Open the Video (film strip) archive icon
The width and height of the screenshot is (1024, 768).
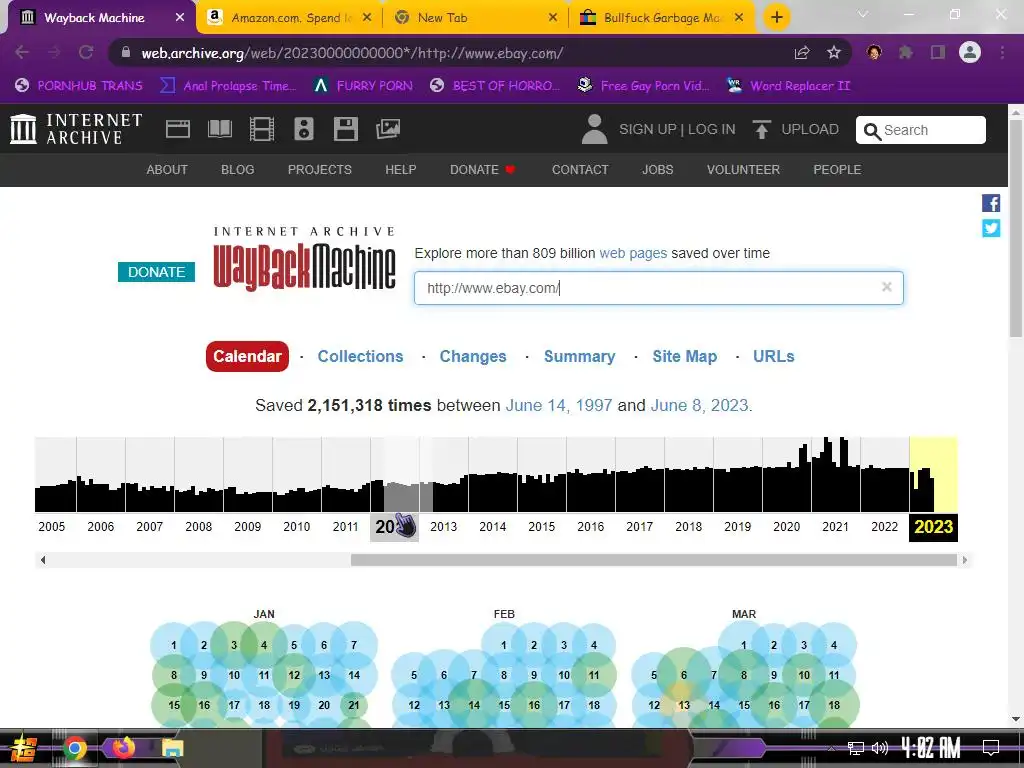click(262, 129)
